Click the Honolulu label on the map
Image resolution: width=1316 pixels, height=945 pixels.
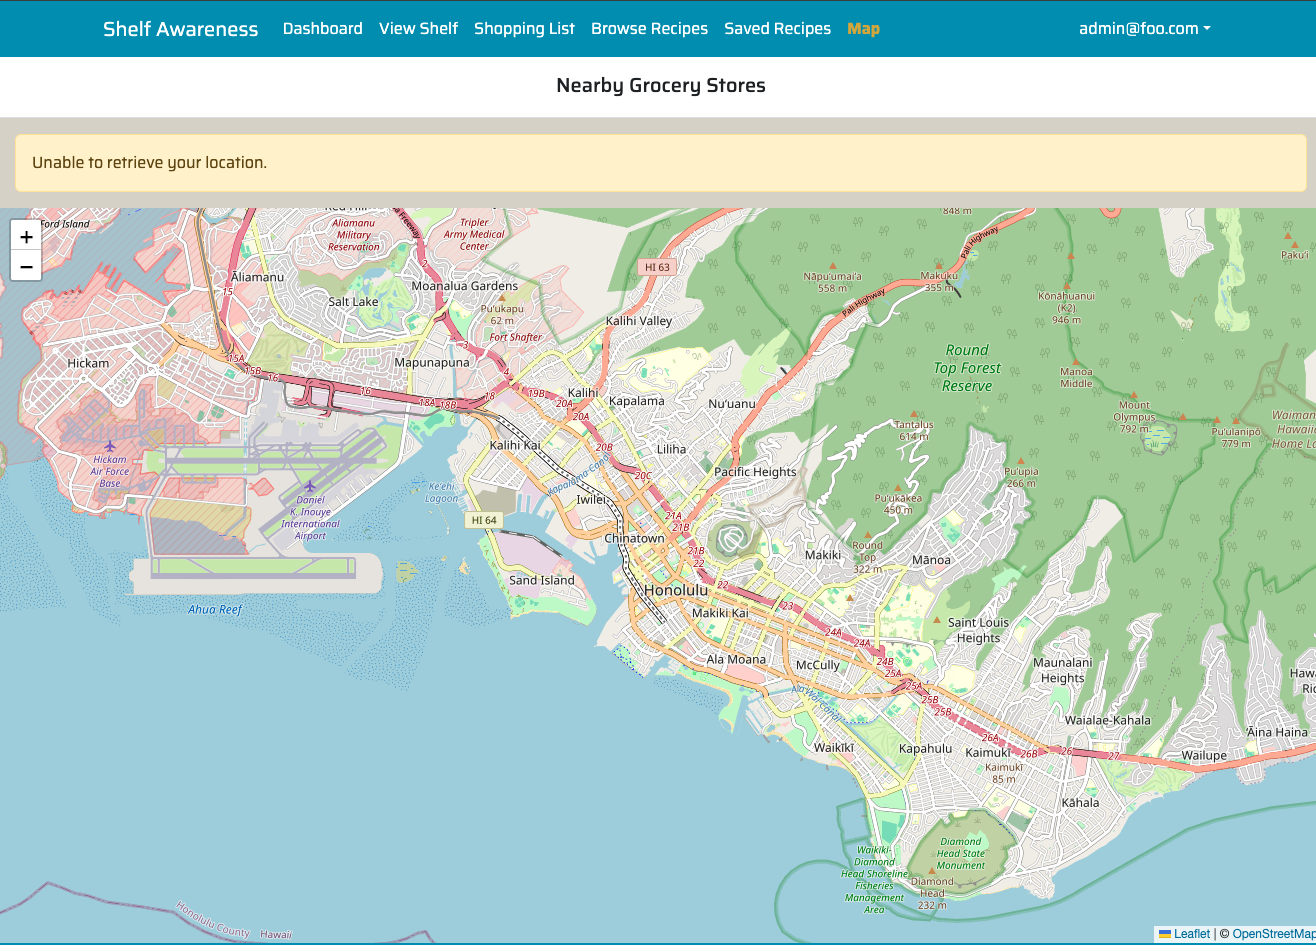pos(676,591)
